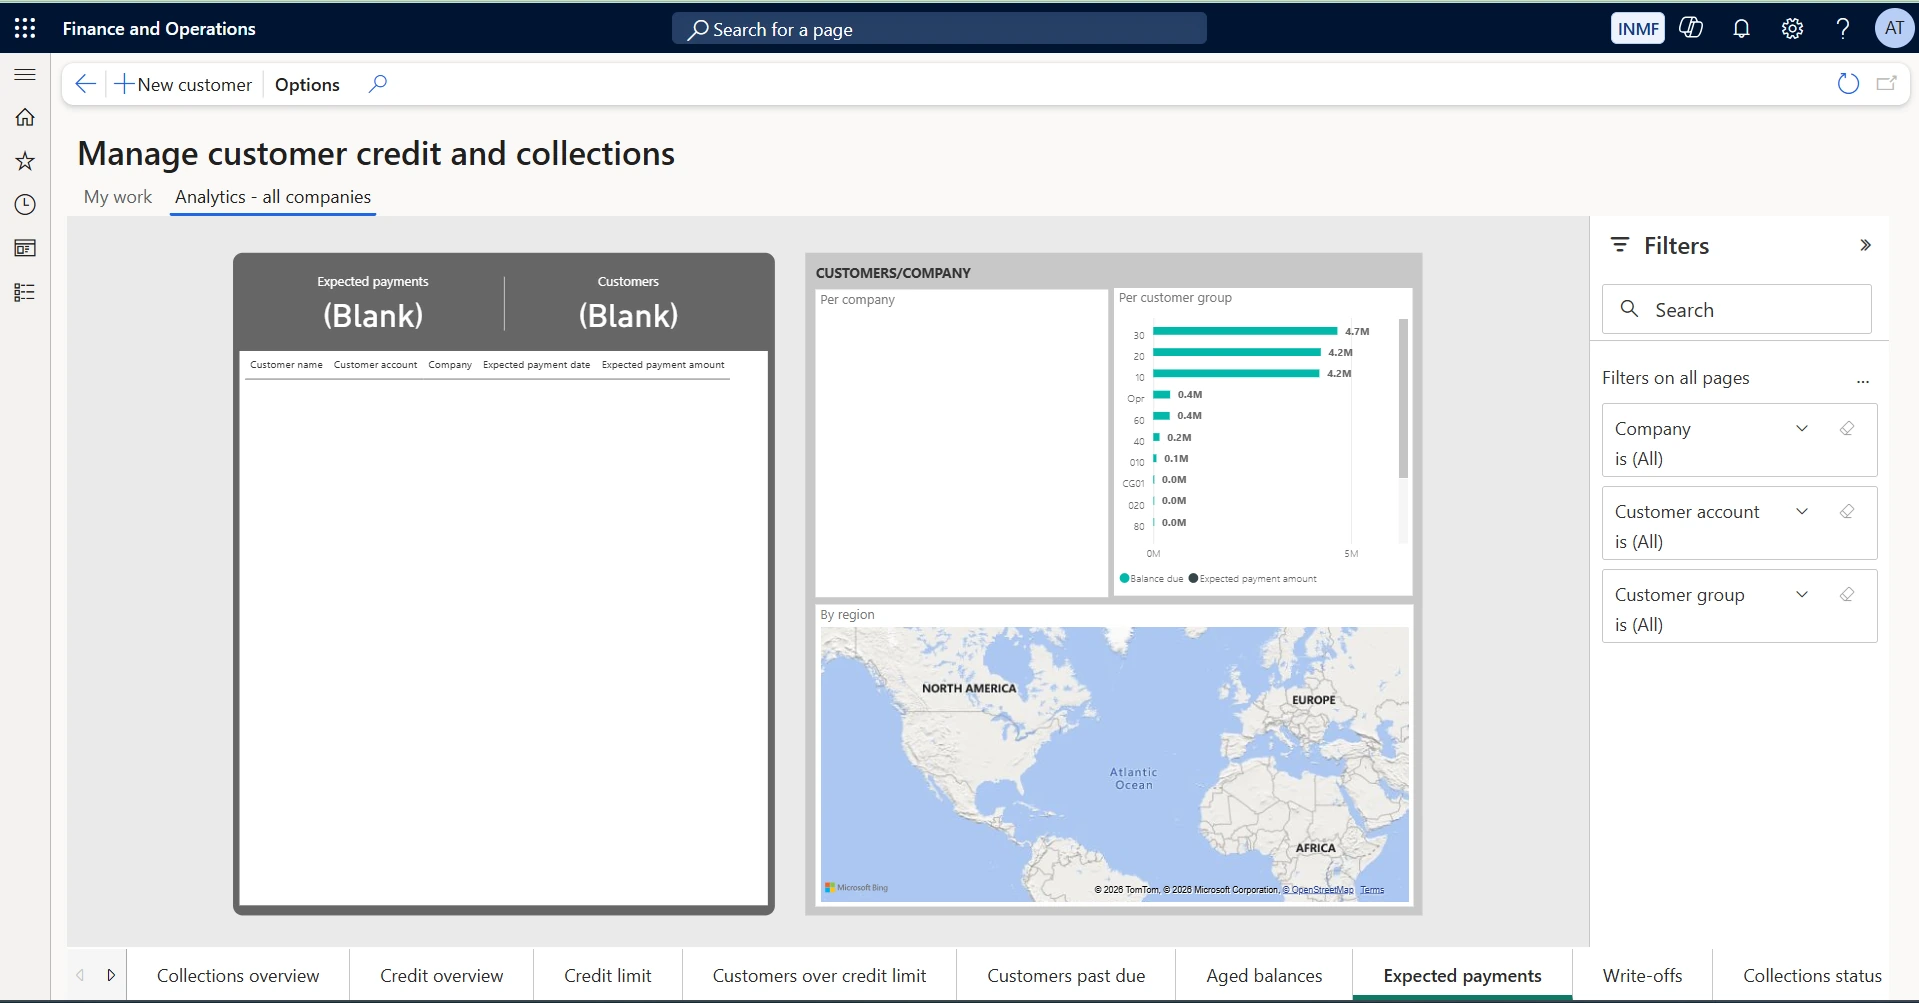This screenshot has height=1003, width=1919.
Task: Collapse the Filters pane with double chevron
Action: click(1865, 245)
